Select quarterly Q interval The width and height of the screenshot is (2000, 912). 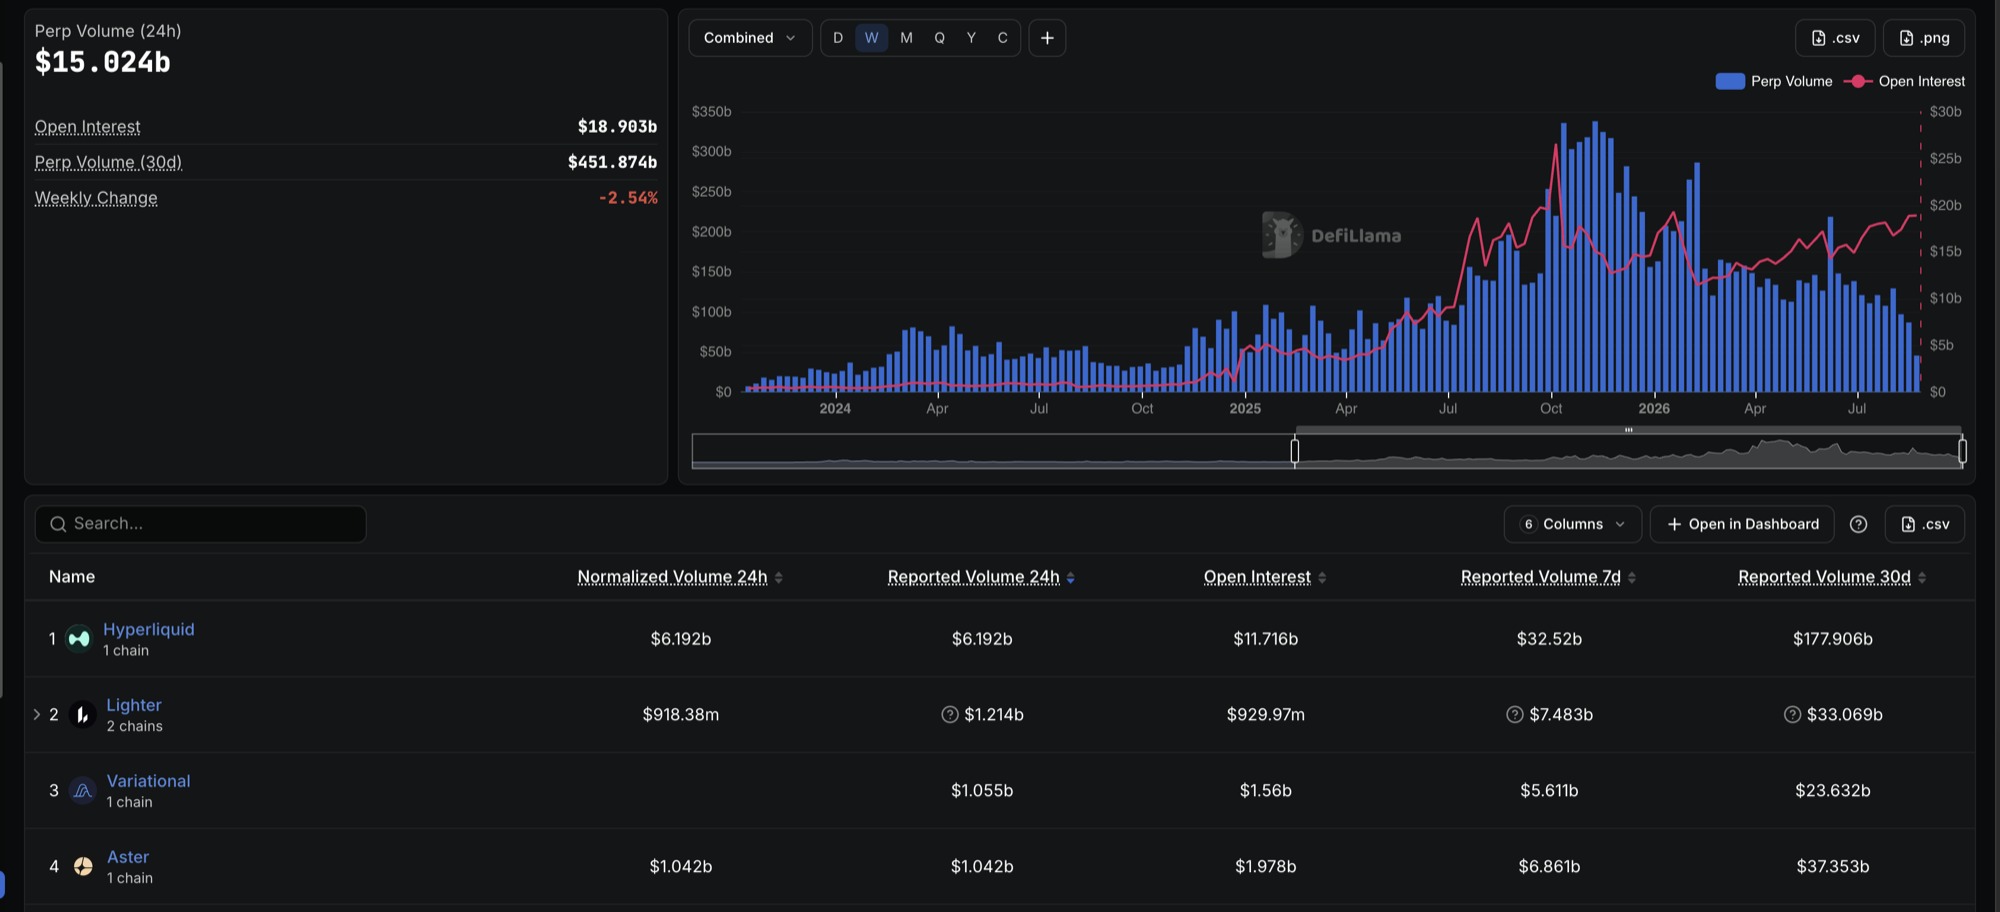click(939, 38)
